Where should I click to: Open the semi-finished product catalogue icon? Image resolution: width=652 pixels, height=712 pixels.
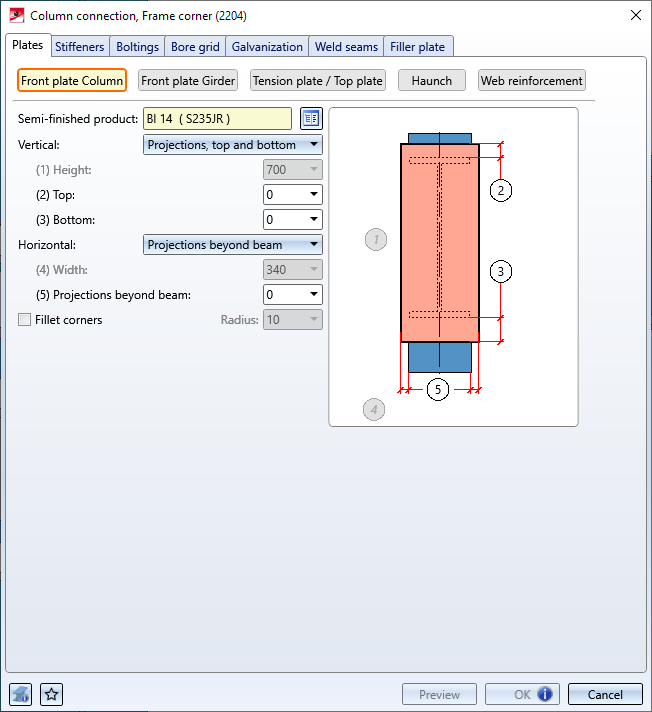coord(311,119)
